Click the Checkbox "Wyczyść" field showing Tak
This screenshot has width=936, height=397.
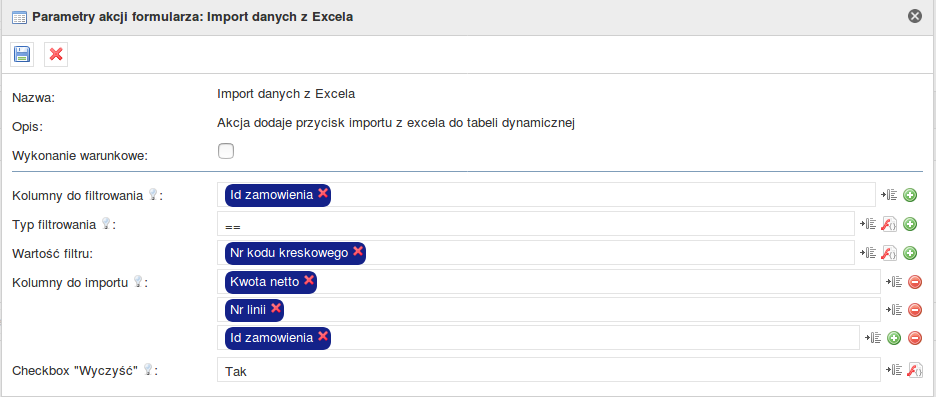click(549, 370)
